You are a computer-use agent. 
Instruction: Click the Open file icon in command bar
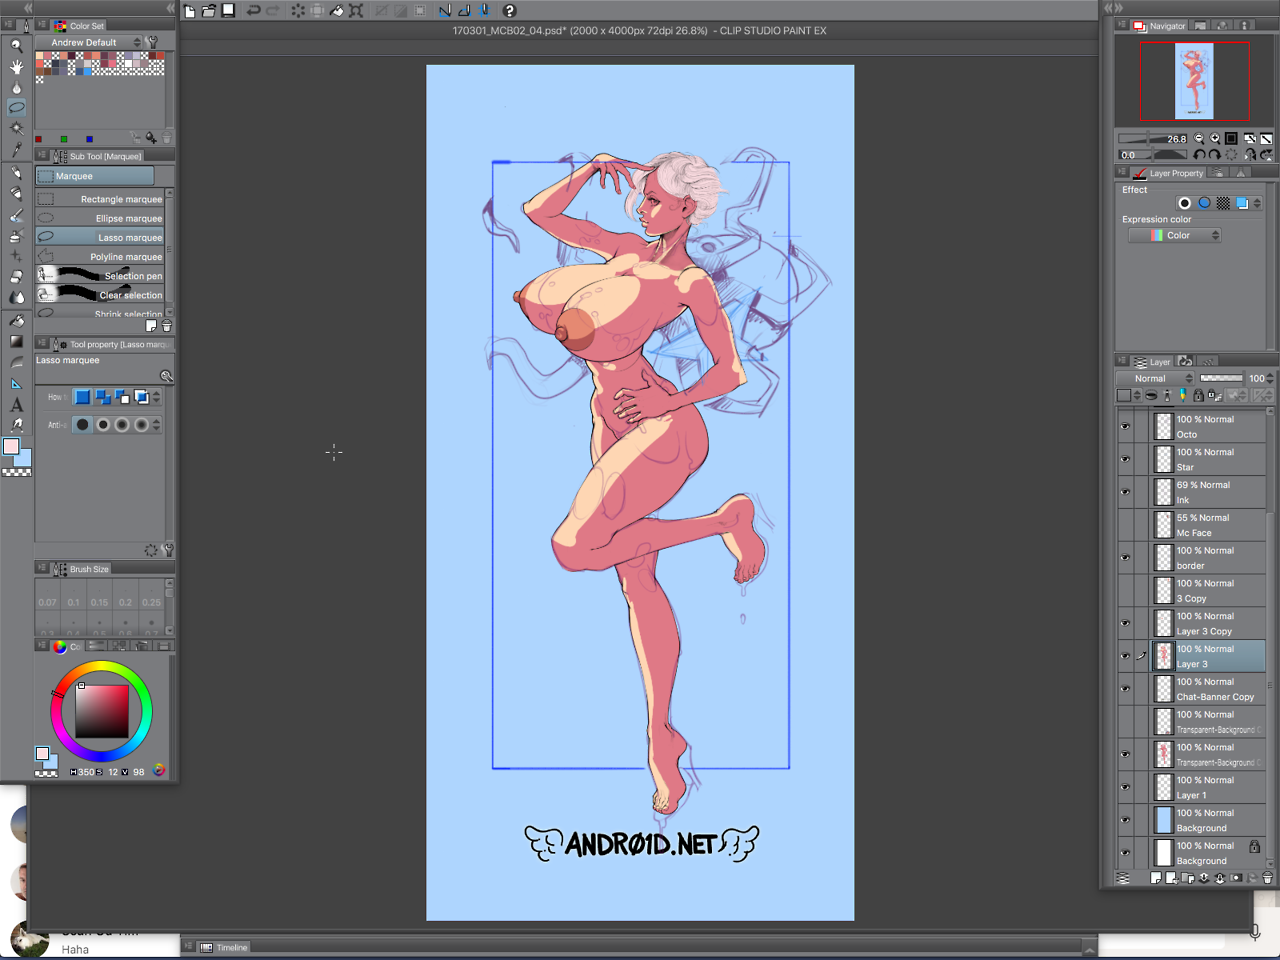click(209, 11)
